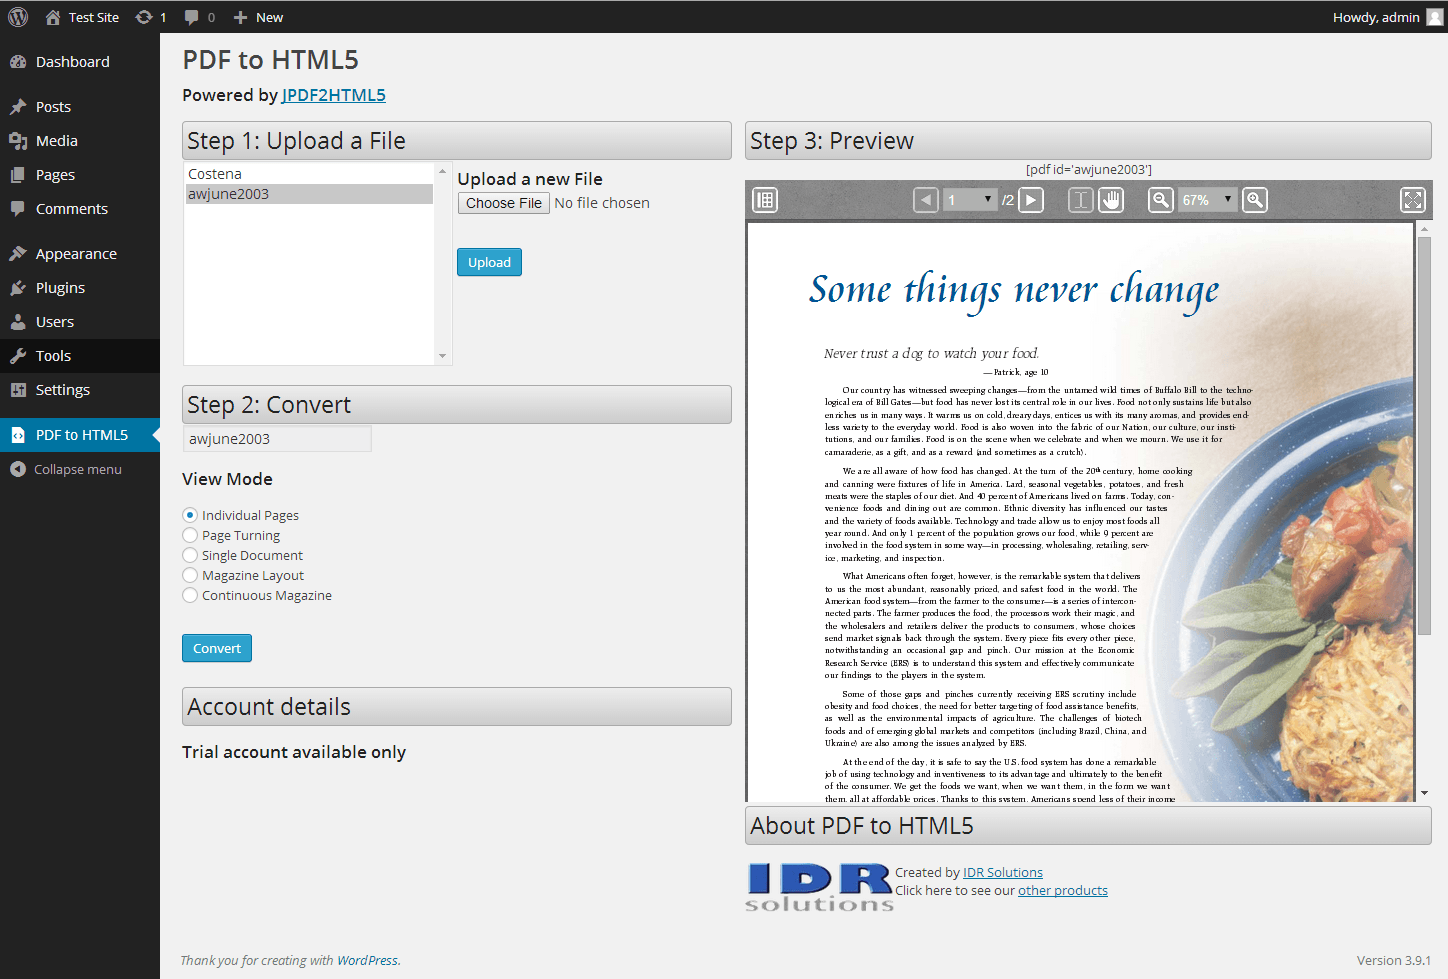
Task: Zoom out of the PDF preview
Action: (x=1160, y=200)
